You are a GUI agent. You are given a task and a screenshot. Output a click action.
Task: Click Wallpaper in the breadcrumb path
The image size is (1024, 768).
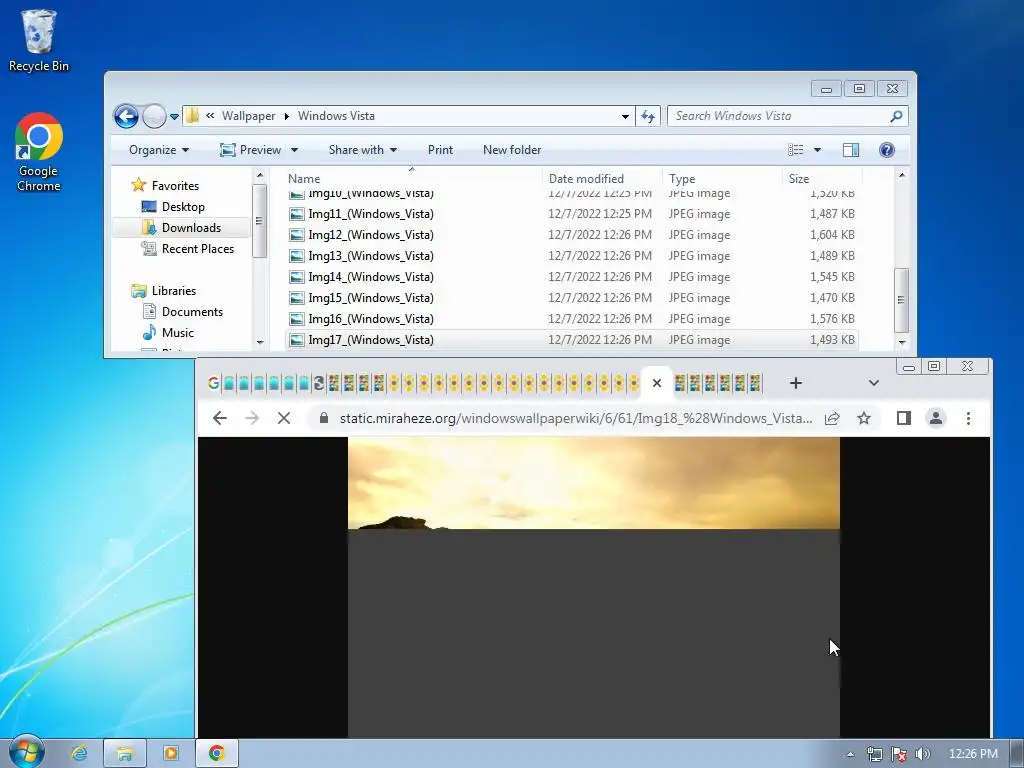click(x=248, y=116)
